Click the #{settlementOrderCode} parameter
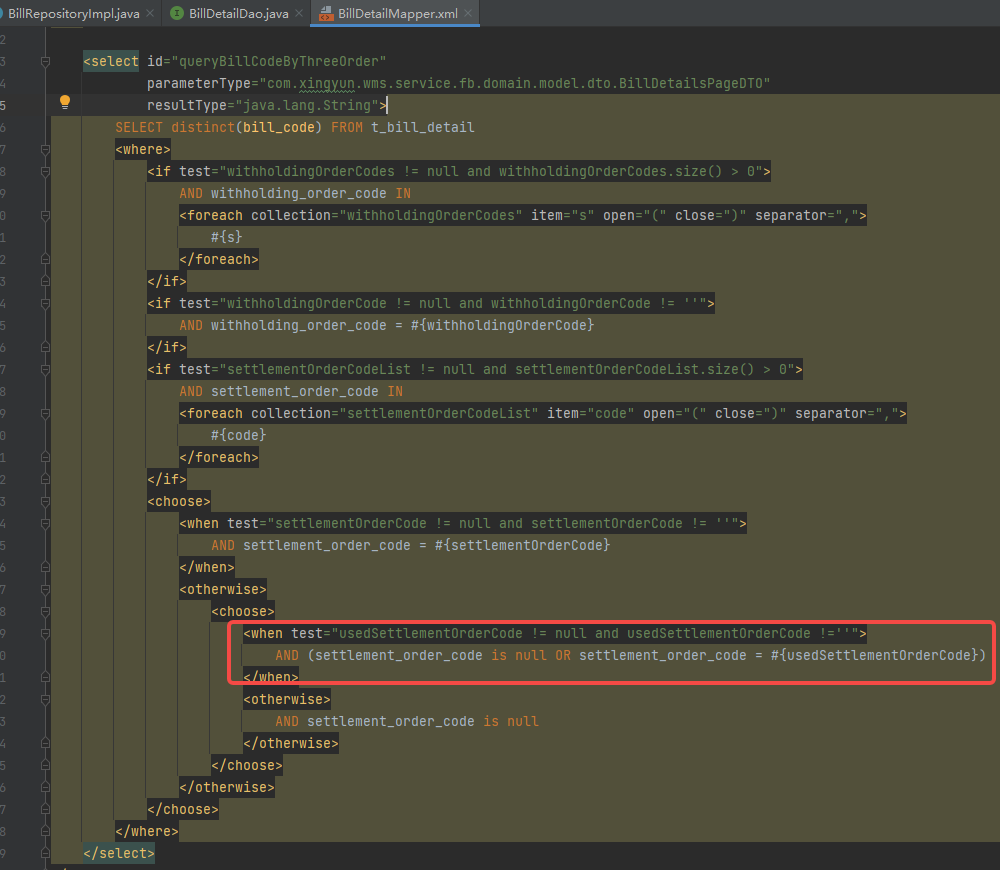The height and width of the screenshot is (870, 1000). (522, 545)
